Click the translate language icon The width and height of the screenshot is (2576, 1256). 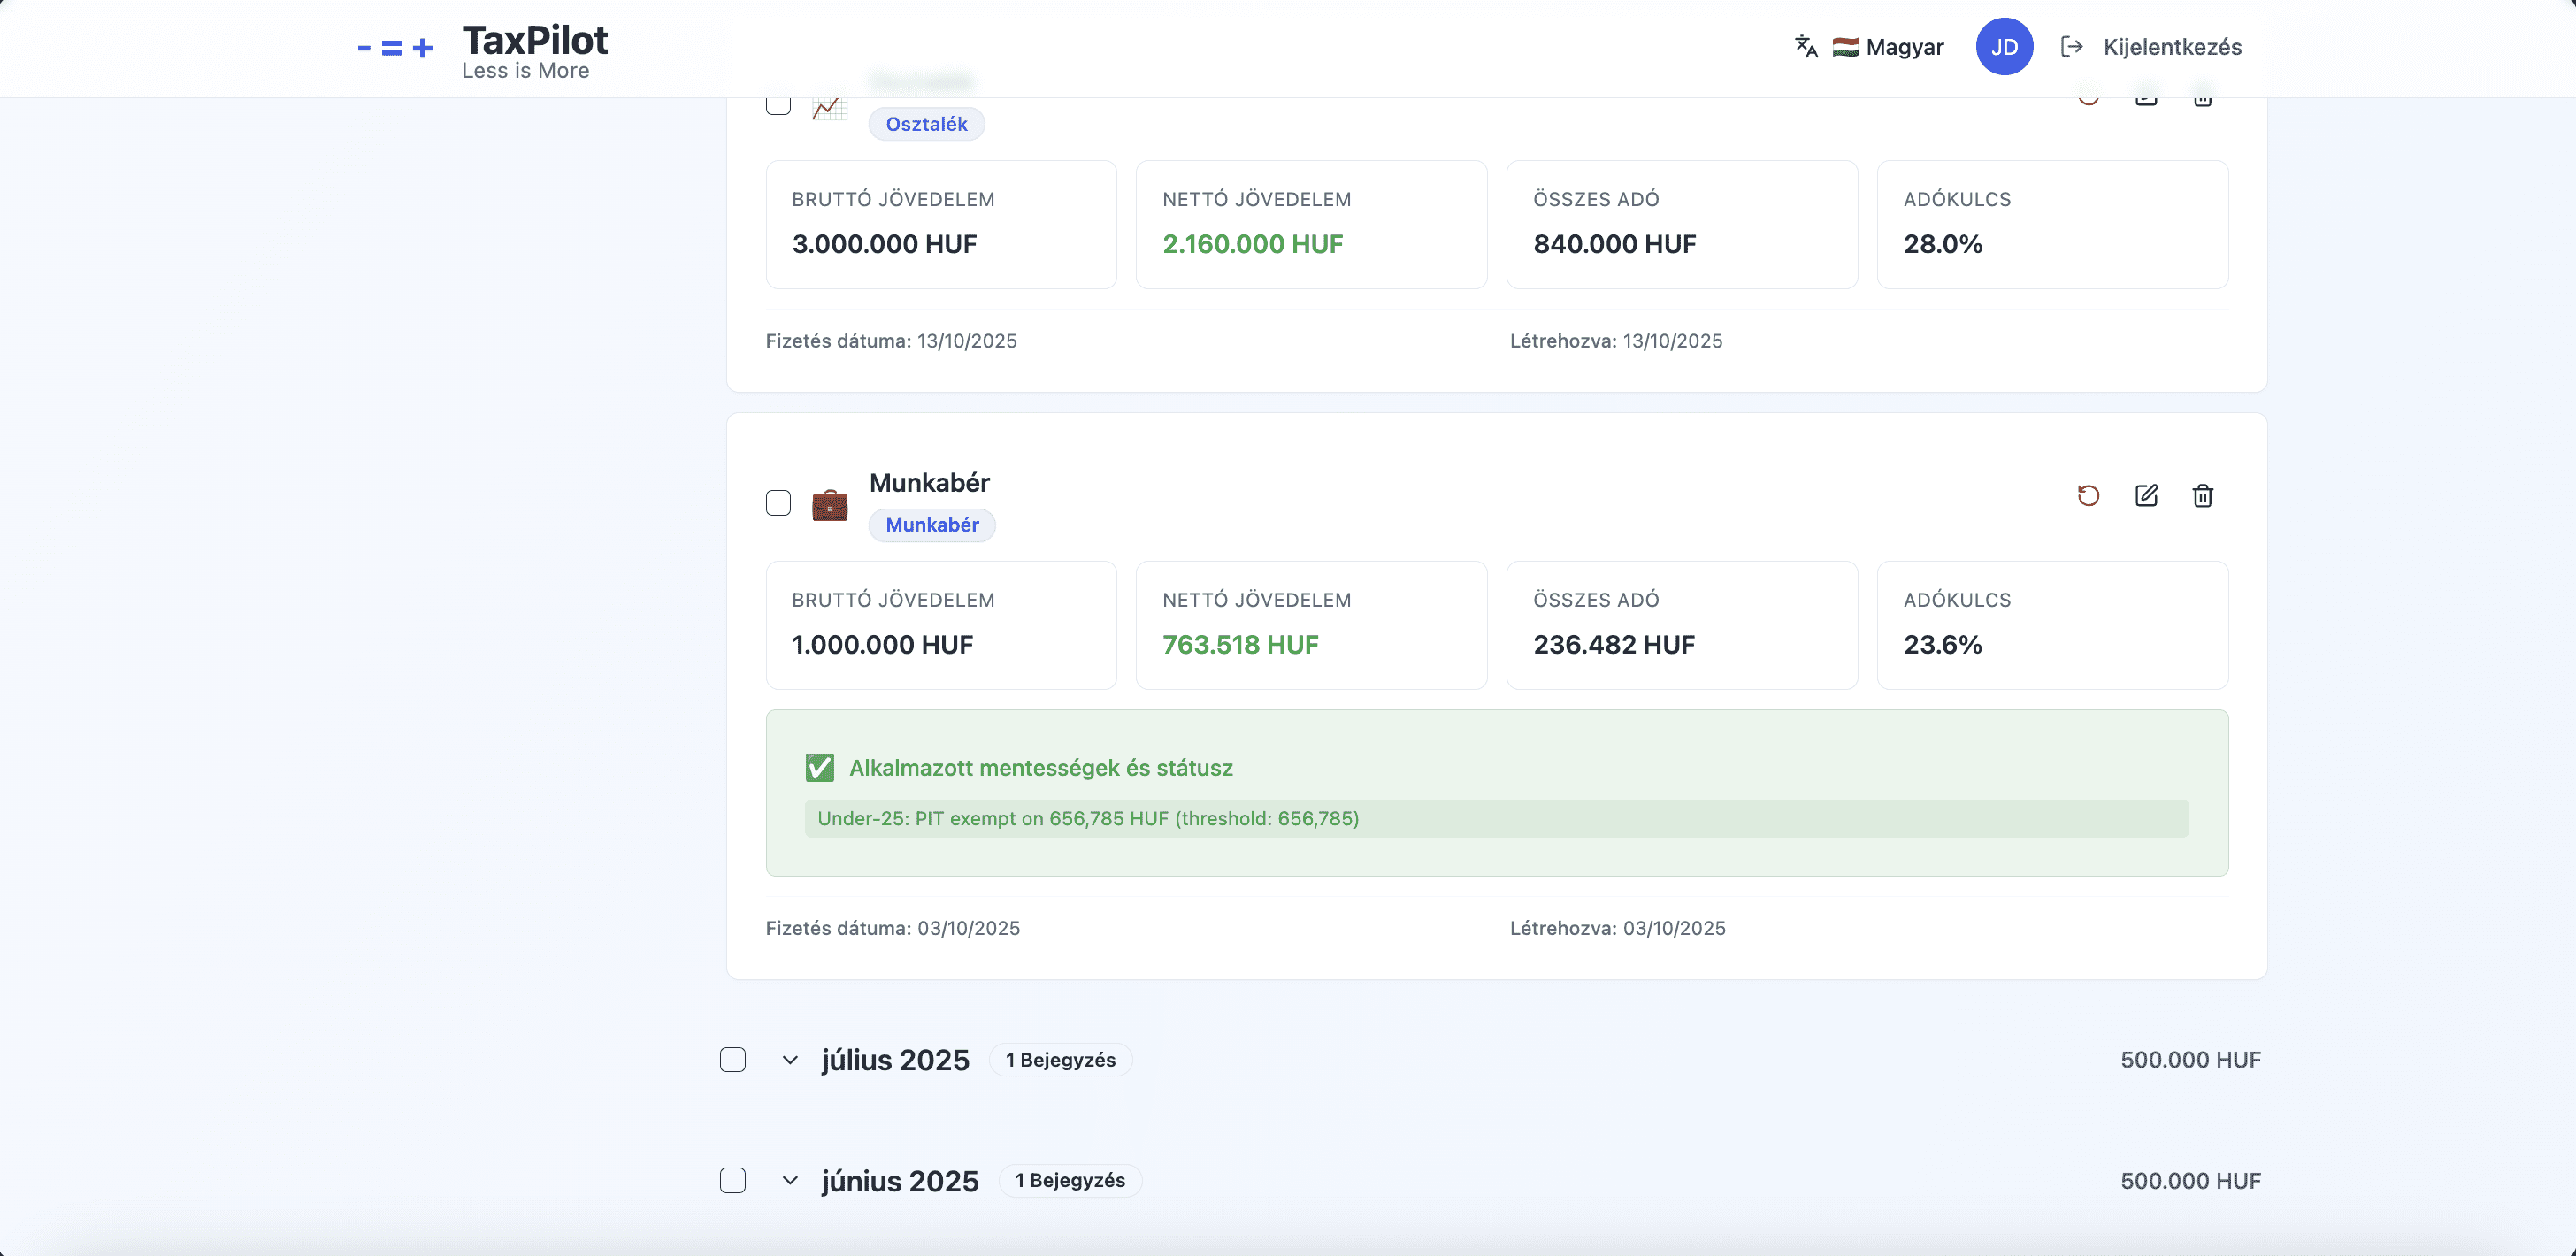[1806, 47]
